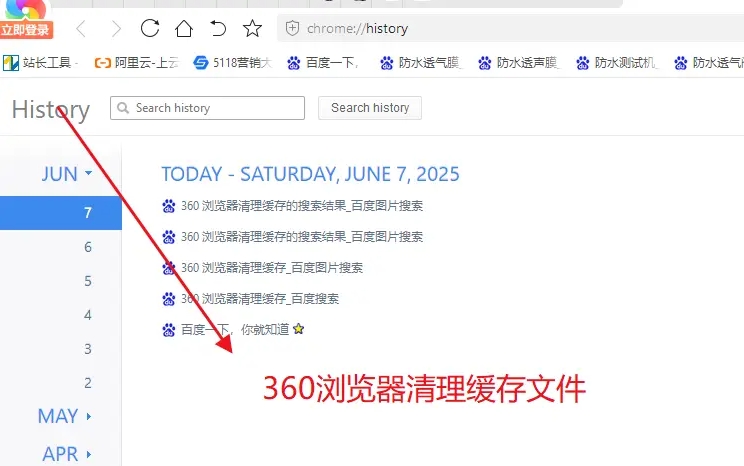
Task: Click the TODAY - SATURDAY, JUNE 7, 2025 heading
Action: click(x=310, y=174)
